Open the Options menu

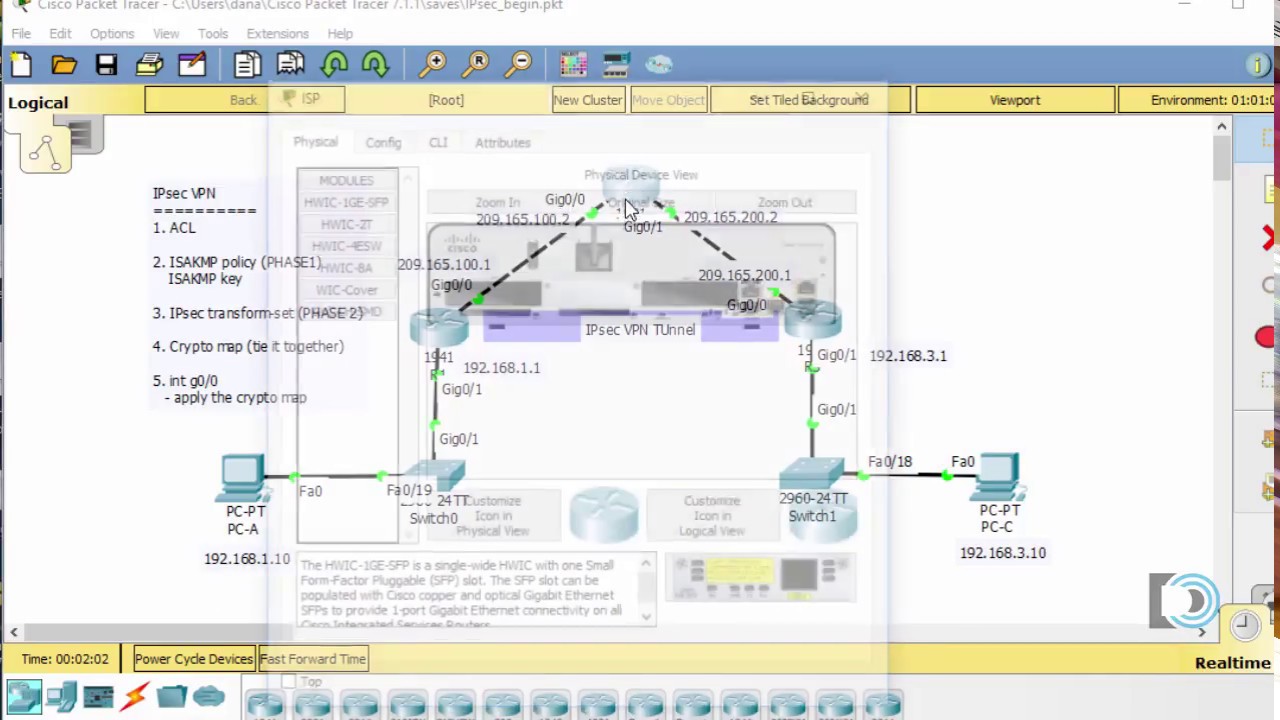[x=112, y=33]
